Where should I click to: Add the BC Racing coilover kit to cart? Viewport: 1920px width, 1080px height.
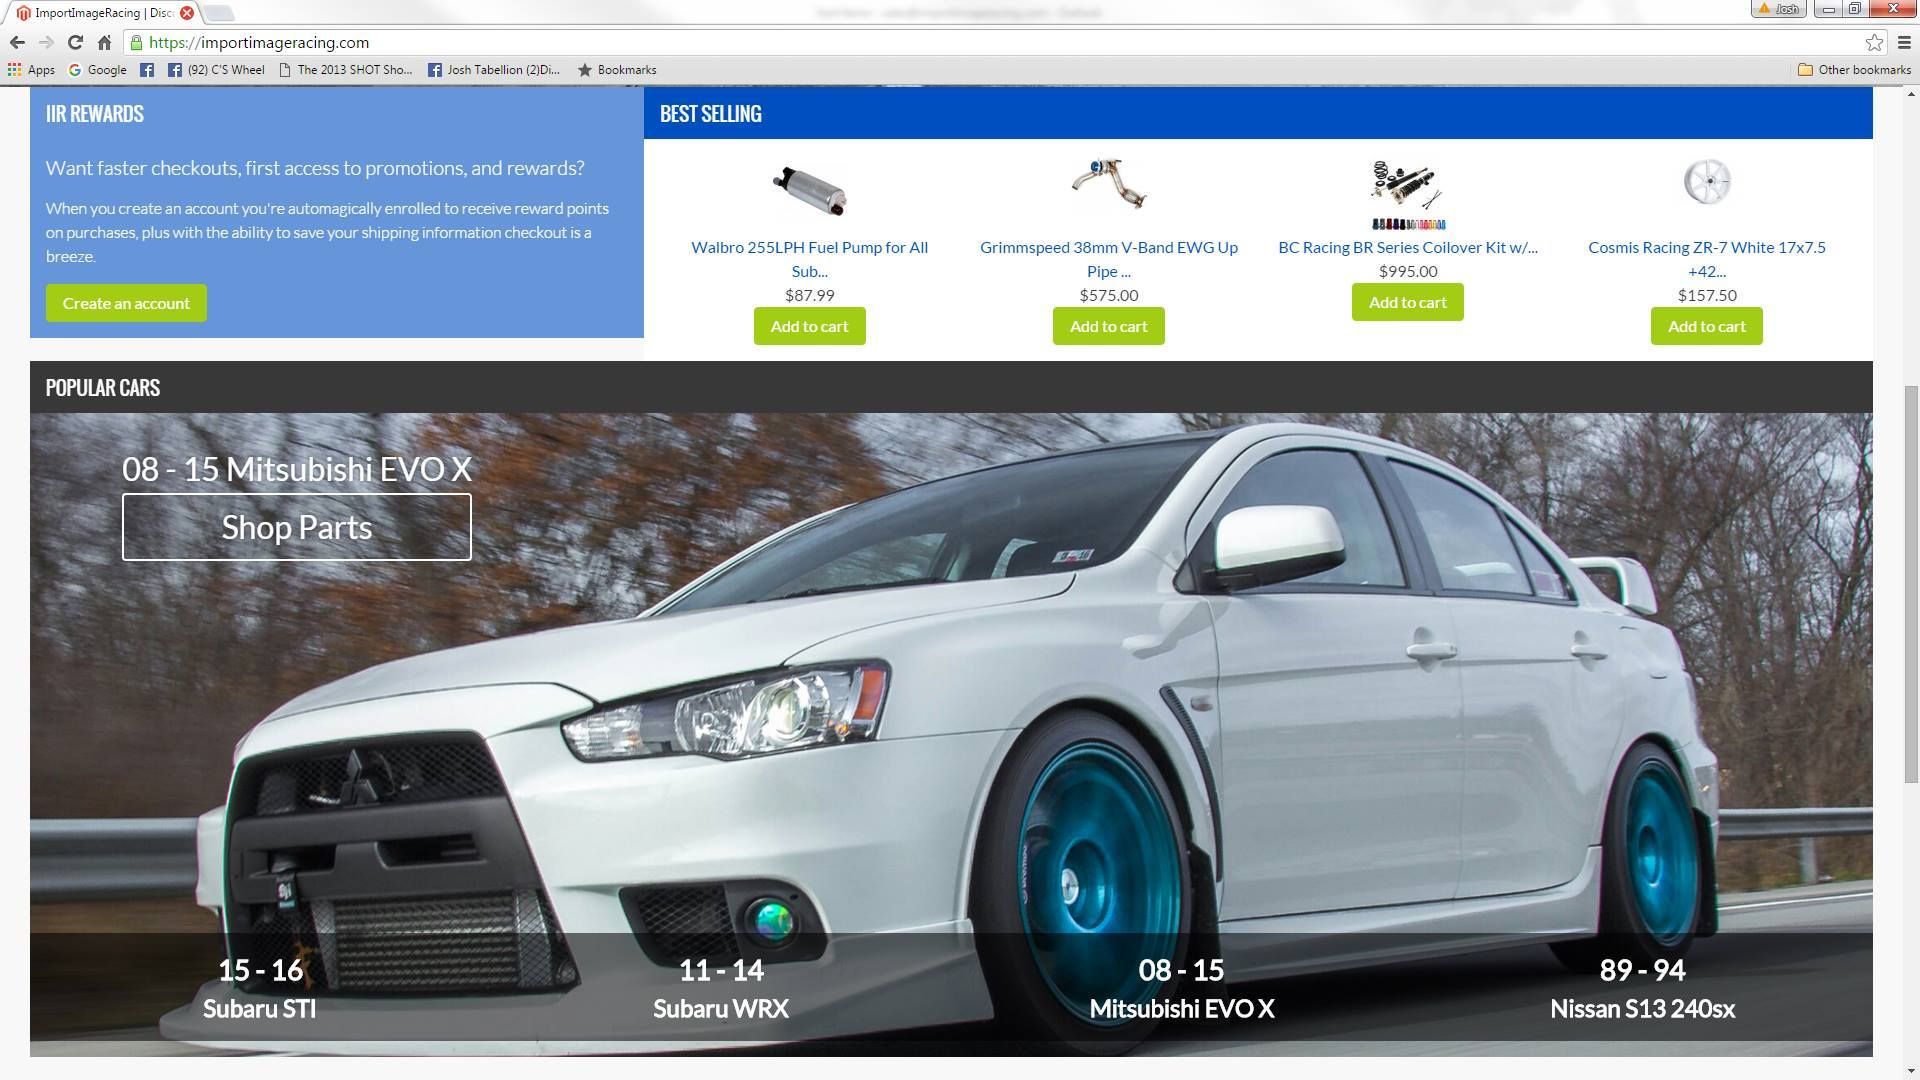click(1407, 302)
